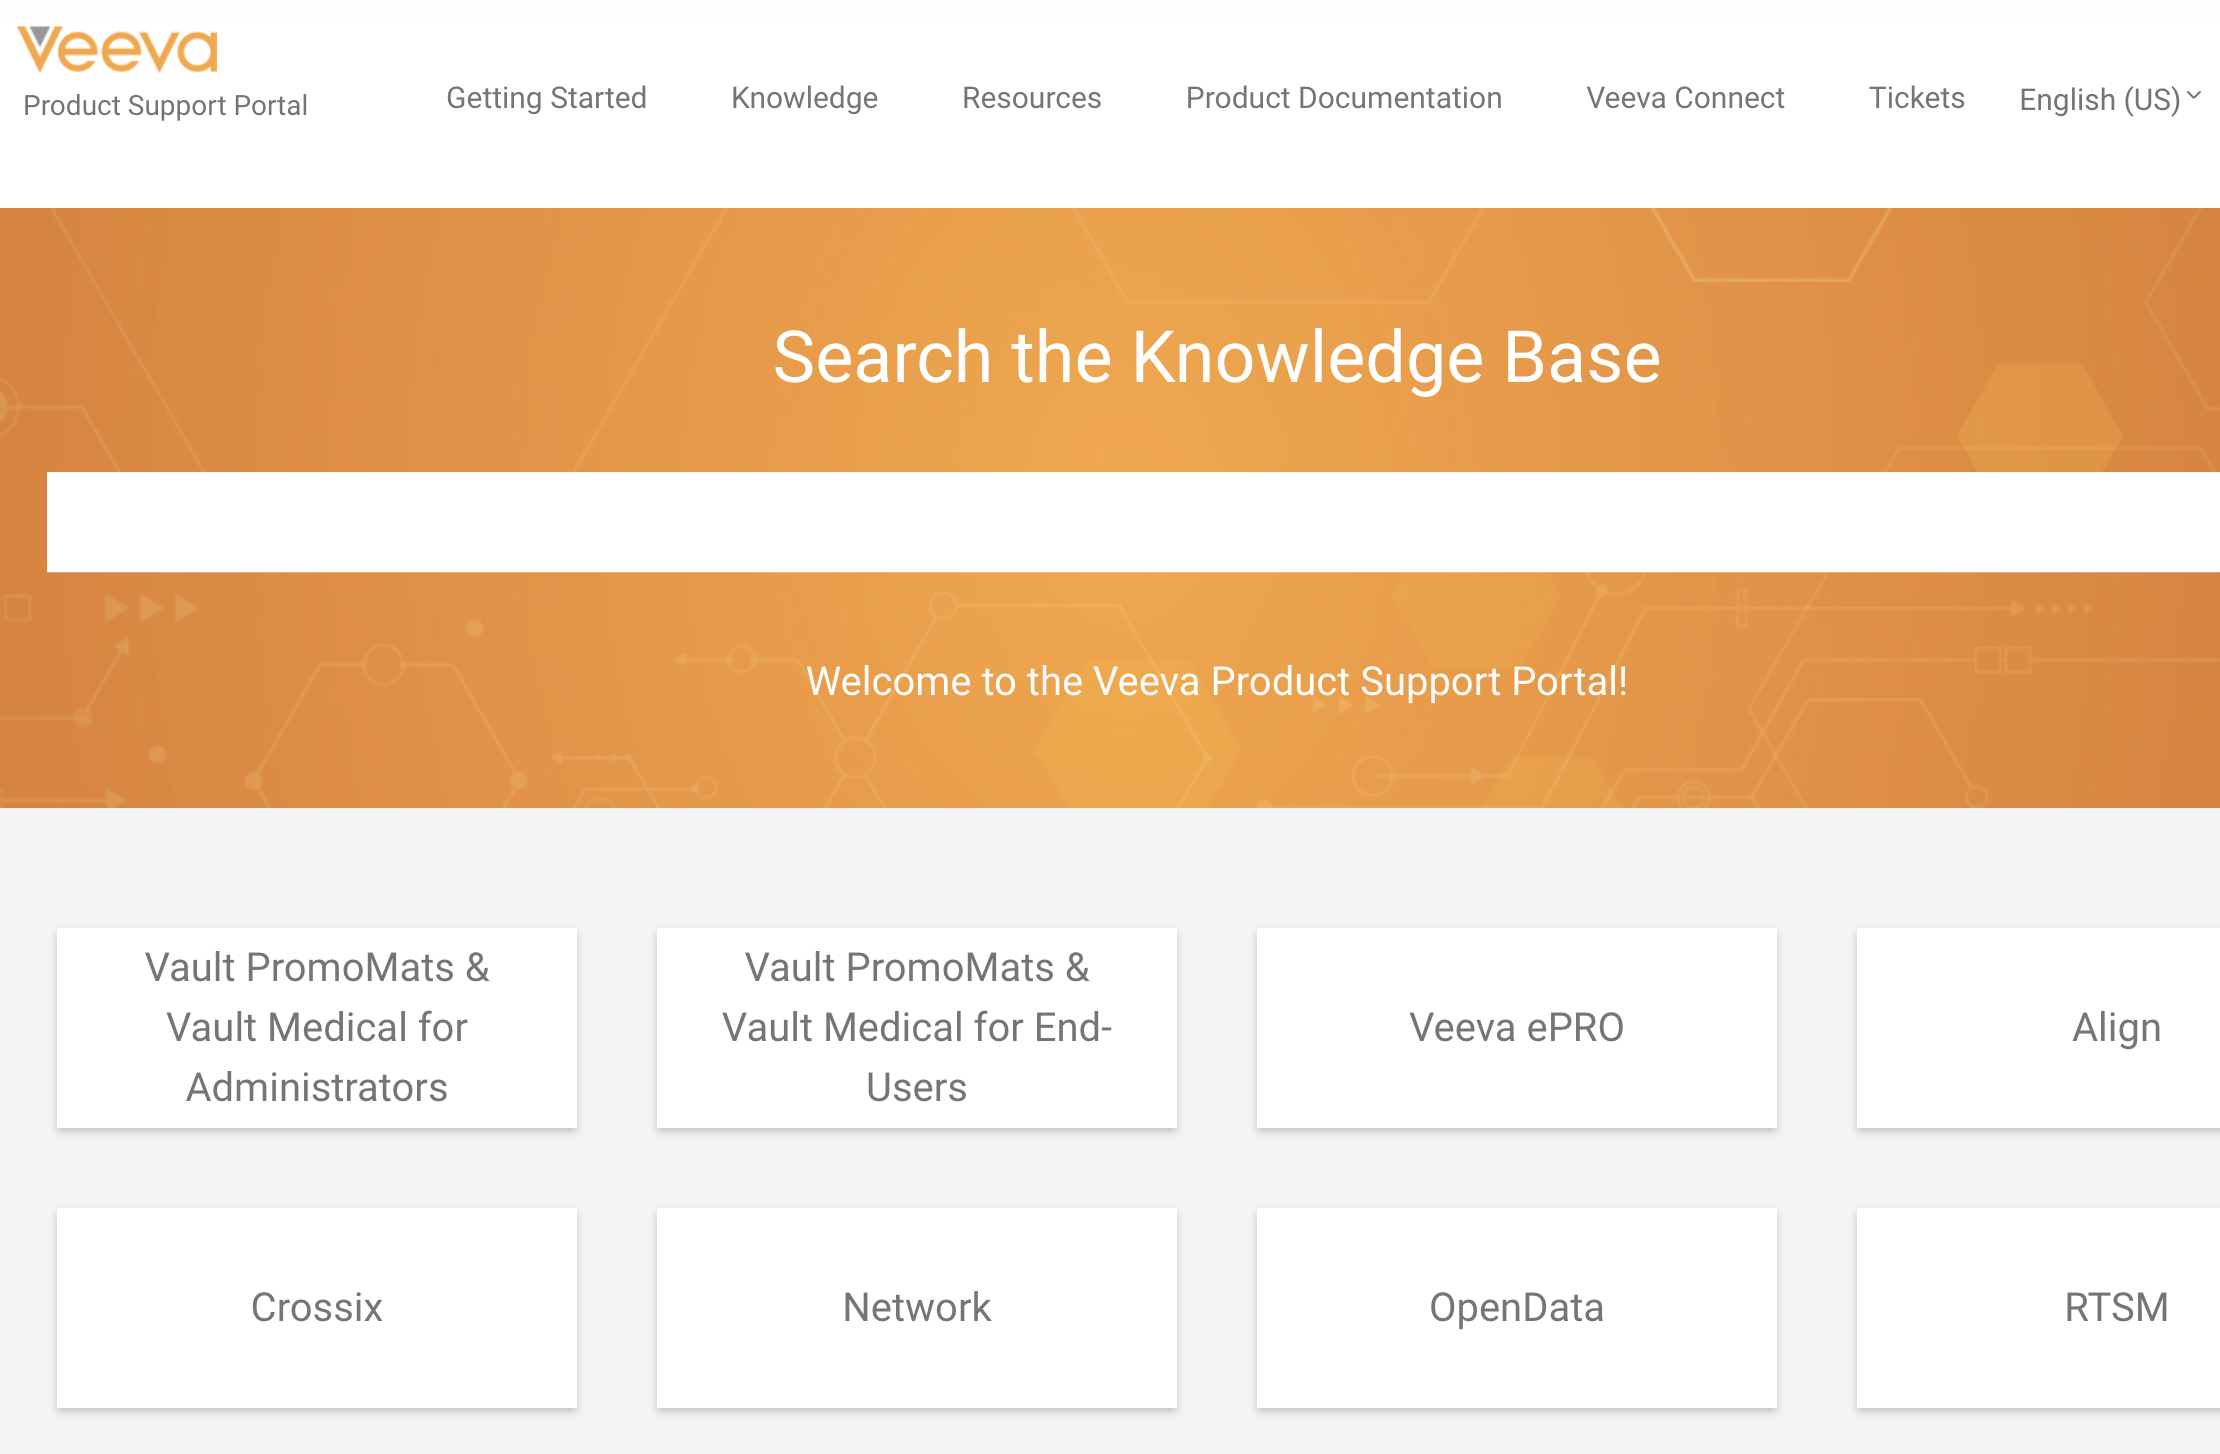Expand the English (US) language dropdown
The width and height of the screenshot is (2220, 1454).
(2110, 99)
